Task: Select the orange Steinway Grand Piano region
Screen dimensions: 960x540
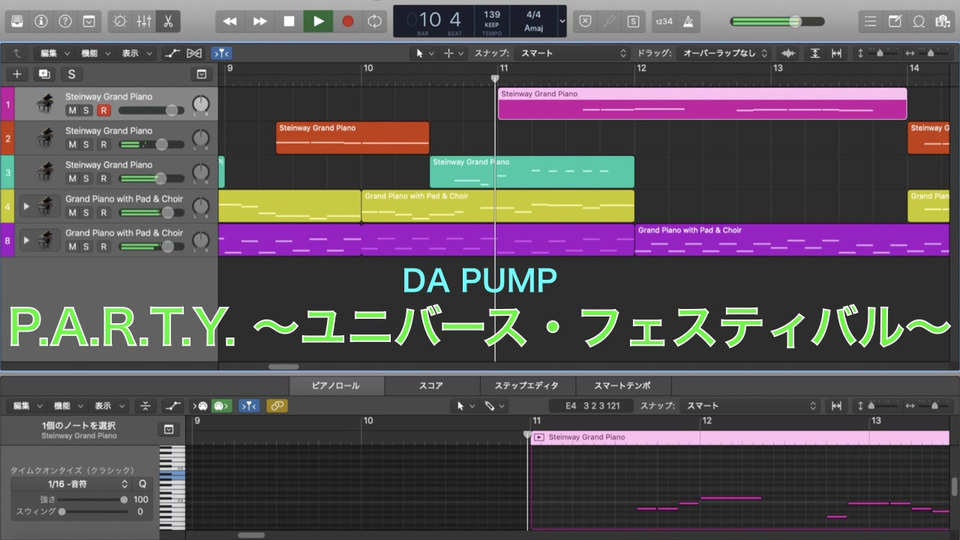Action: coord(352,137)
